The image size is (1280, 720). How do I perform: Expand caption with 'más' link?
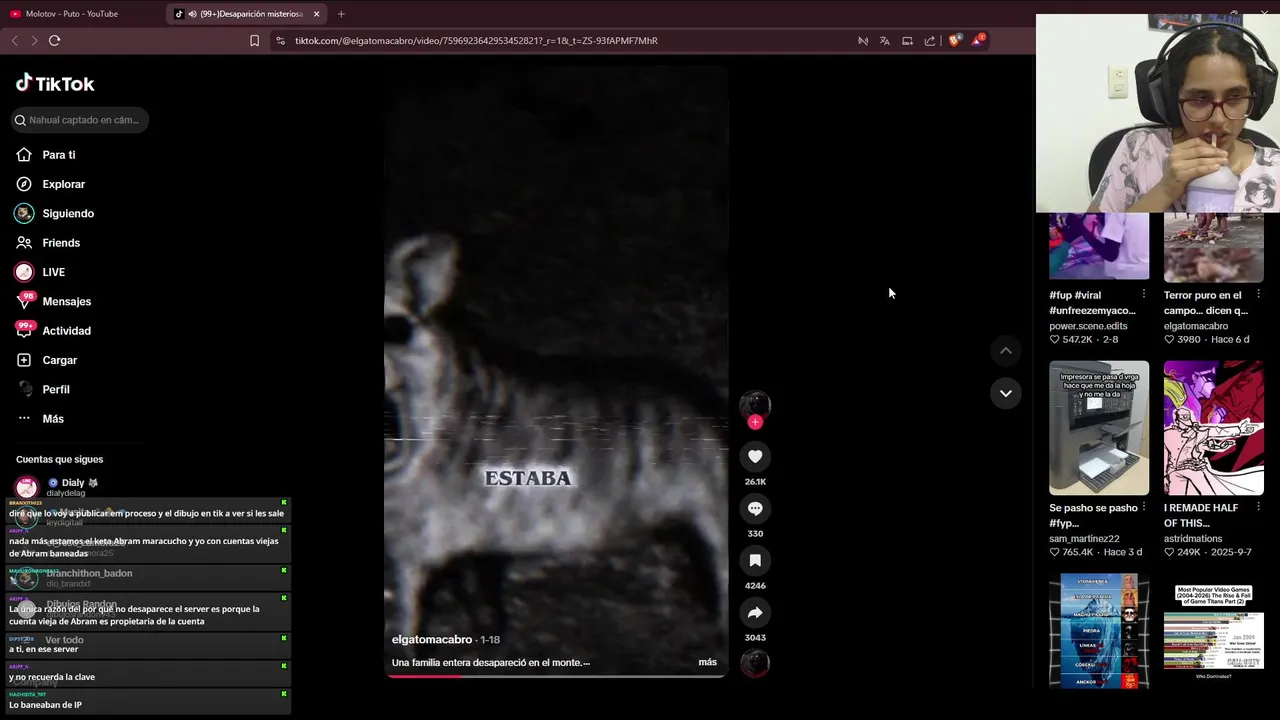click(x=707, y=662)
